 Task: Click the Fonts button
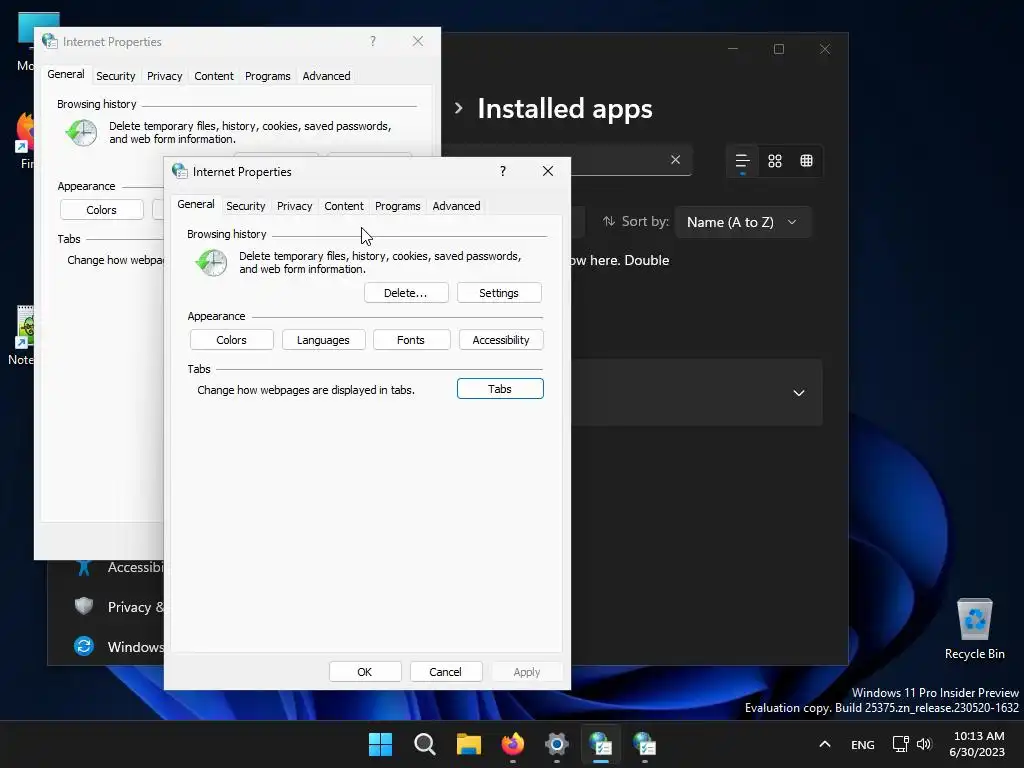pyautogui.click(x=411, y=340)
